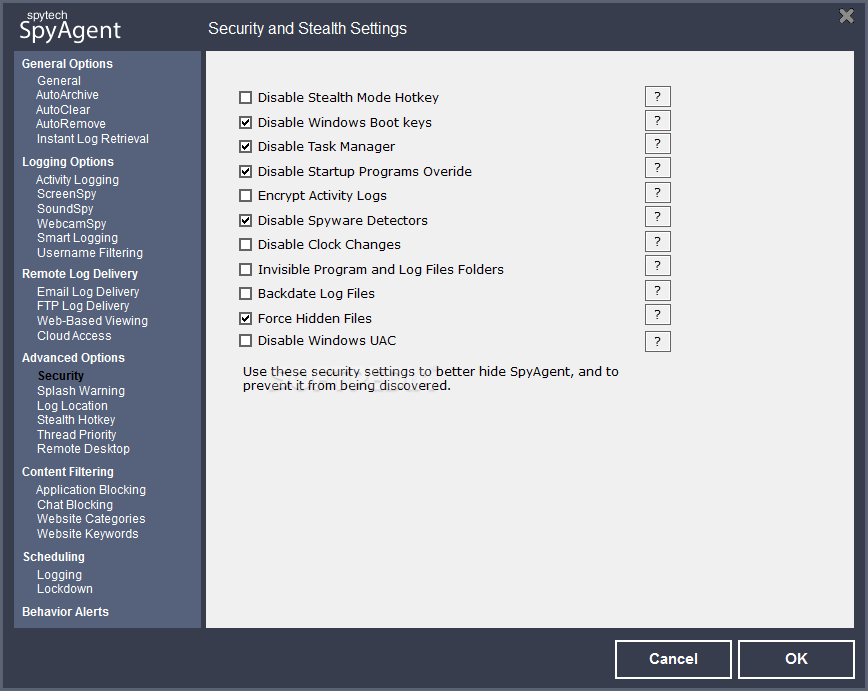
Task: Open help for Disable Startup Programs Overide
Action: pos(658,168)
